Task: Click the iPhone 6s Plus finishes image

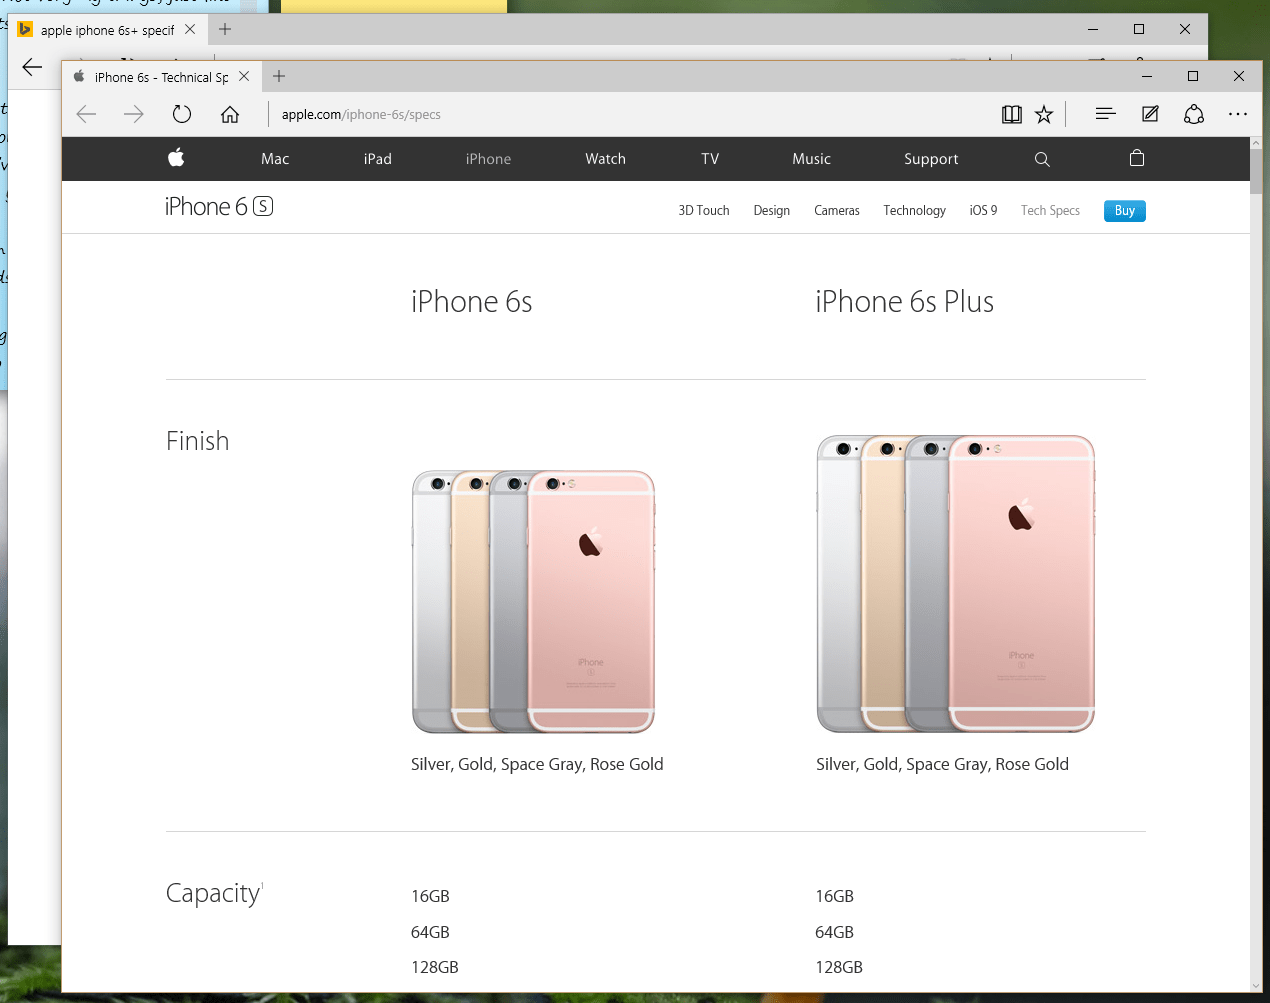Action: pos(956,584)
